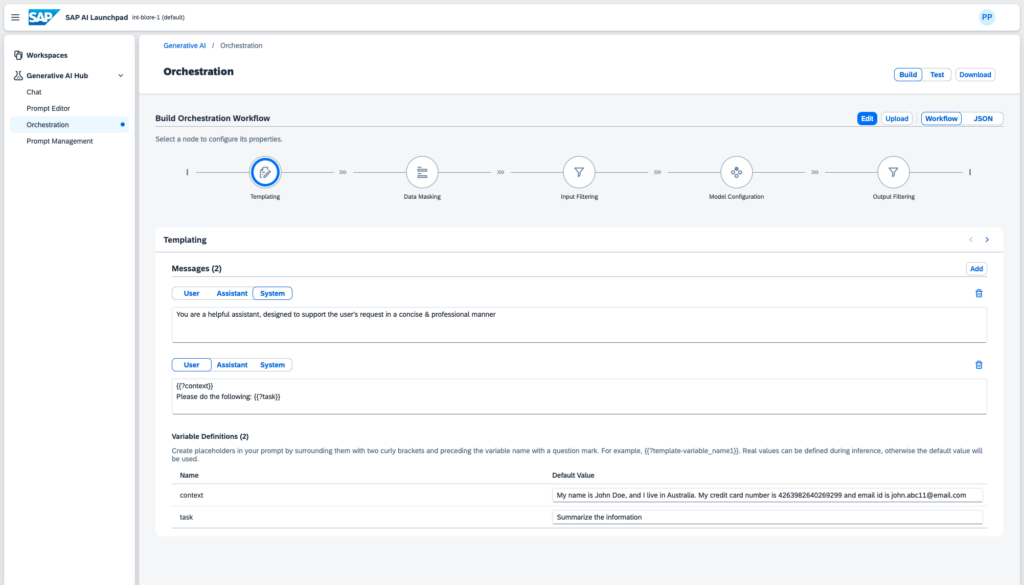Screen dimensions: 1024x585
Task: Select Orchestration in the sidebar
Action: (x=70, y=125)
